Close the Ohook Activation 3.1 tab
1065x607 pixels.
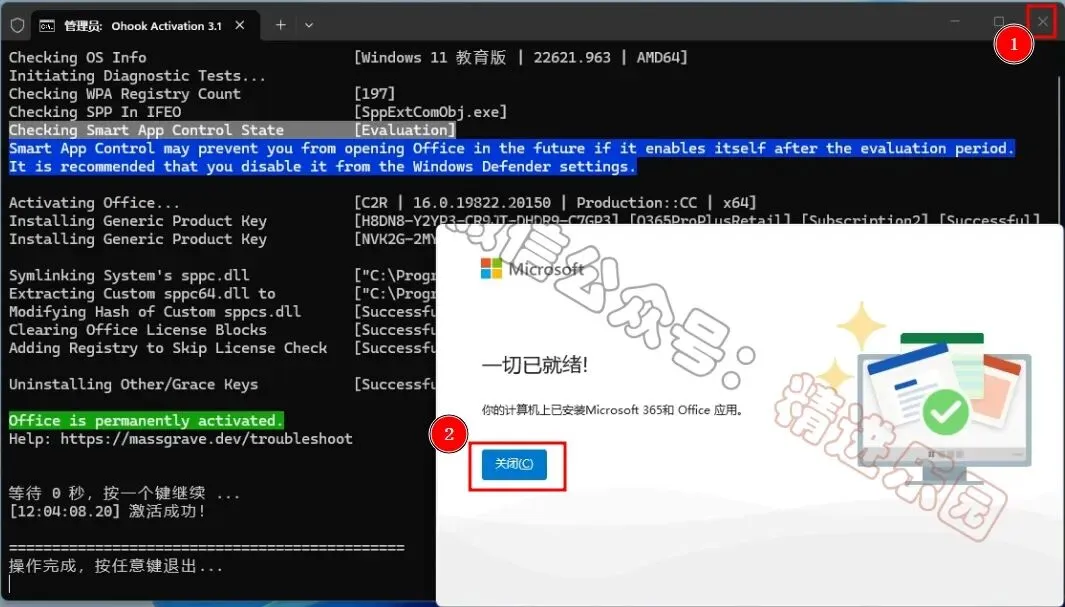pos(240,25)
